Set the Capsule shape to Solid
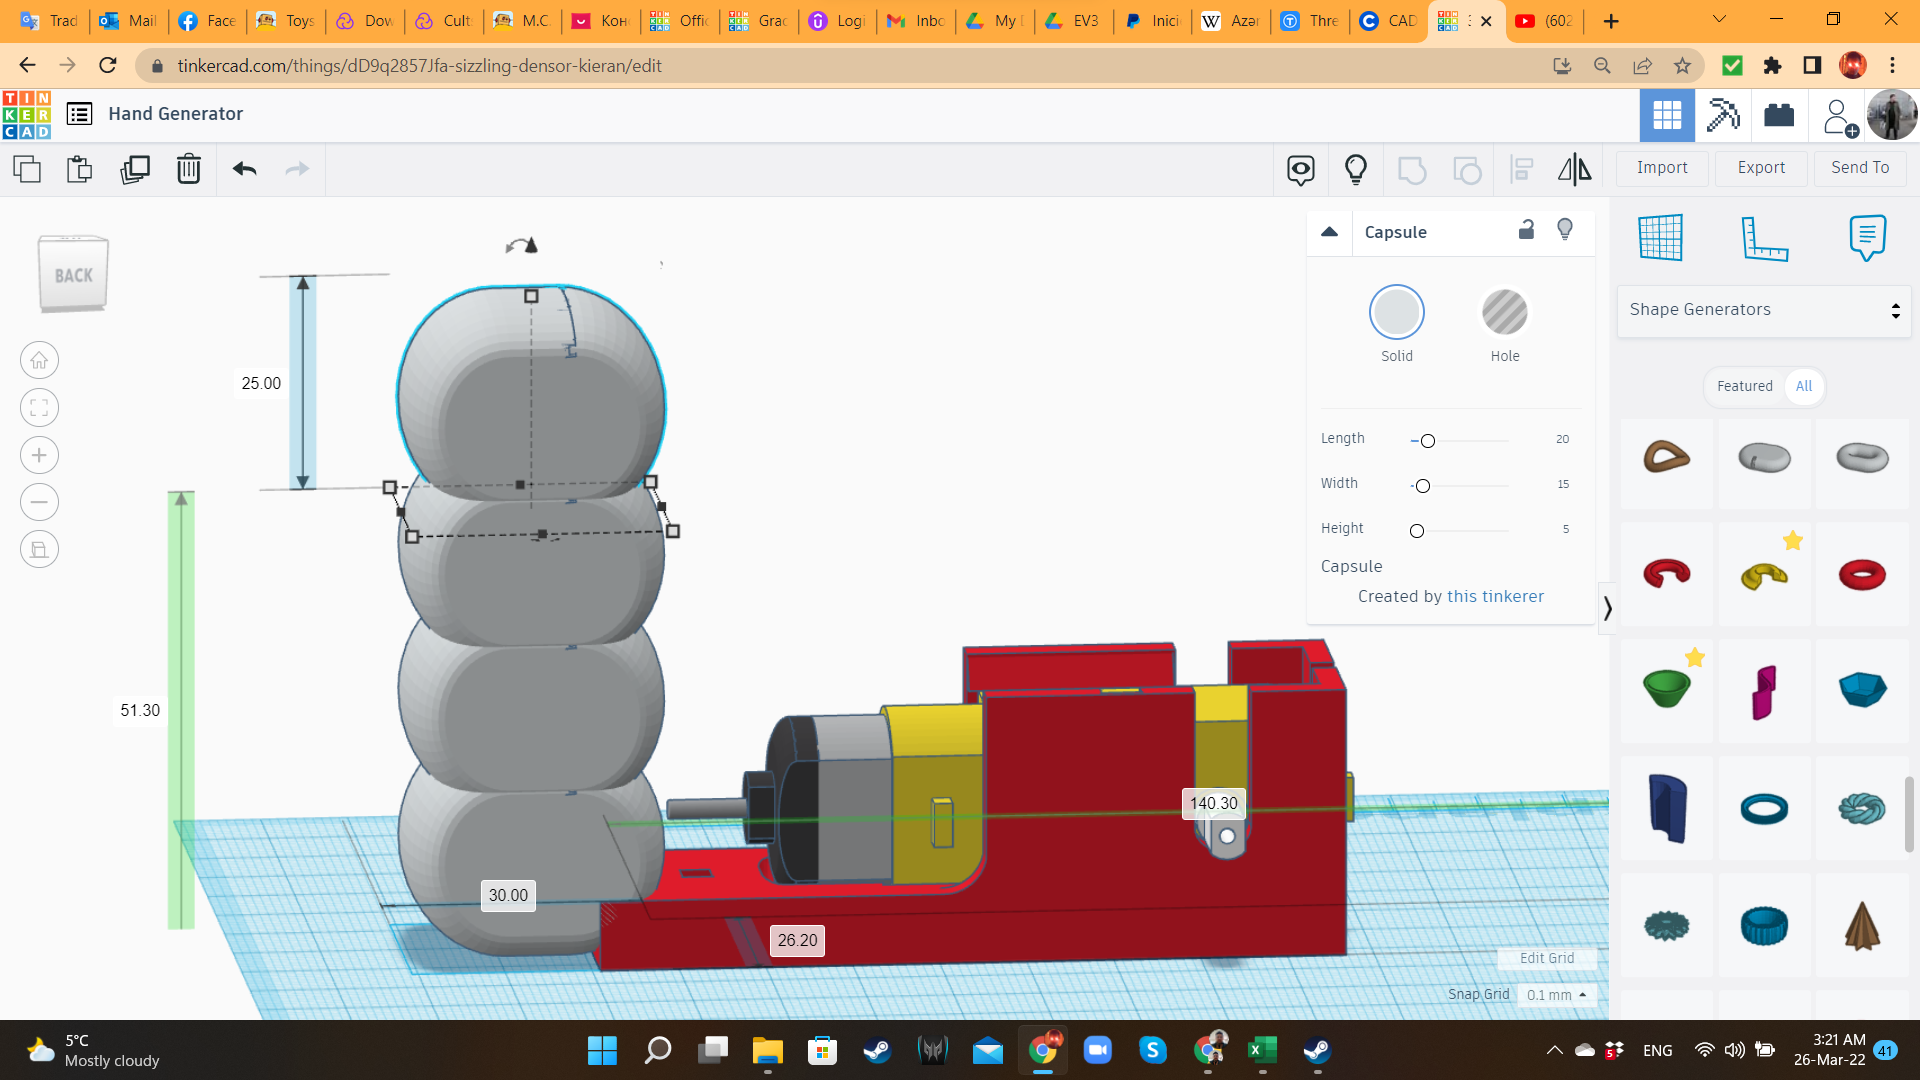The height and width of the screenshot is (1080, 1920). pos(1396,313)
